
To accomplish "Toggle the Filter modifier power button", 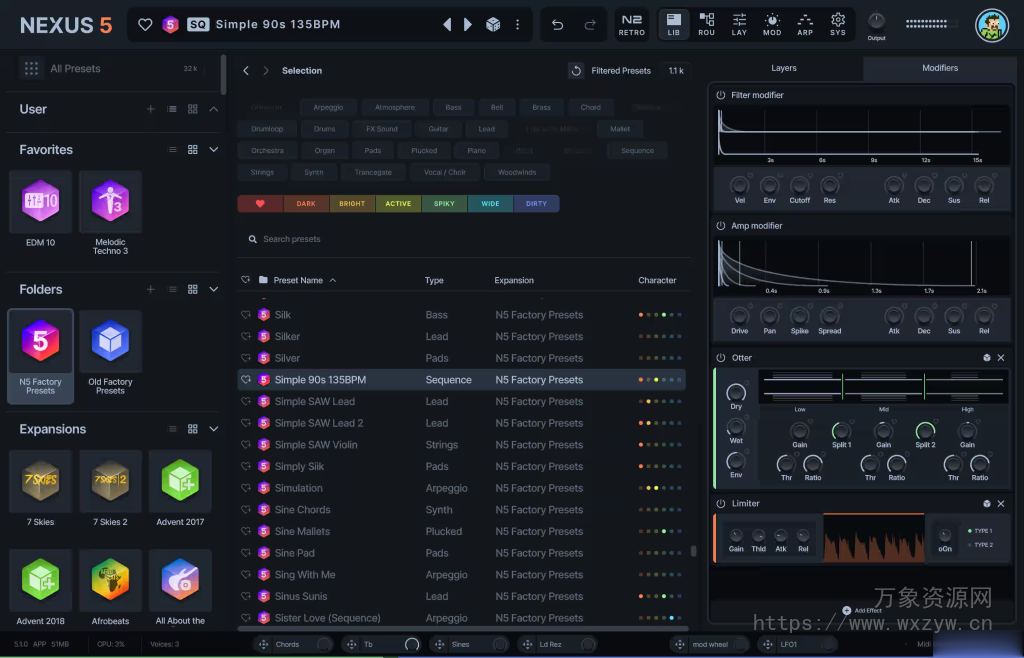I will (721, 95).
